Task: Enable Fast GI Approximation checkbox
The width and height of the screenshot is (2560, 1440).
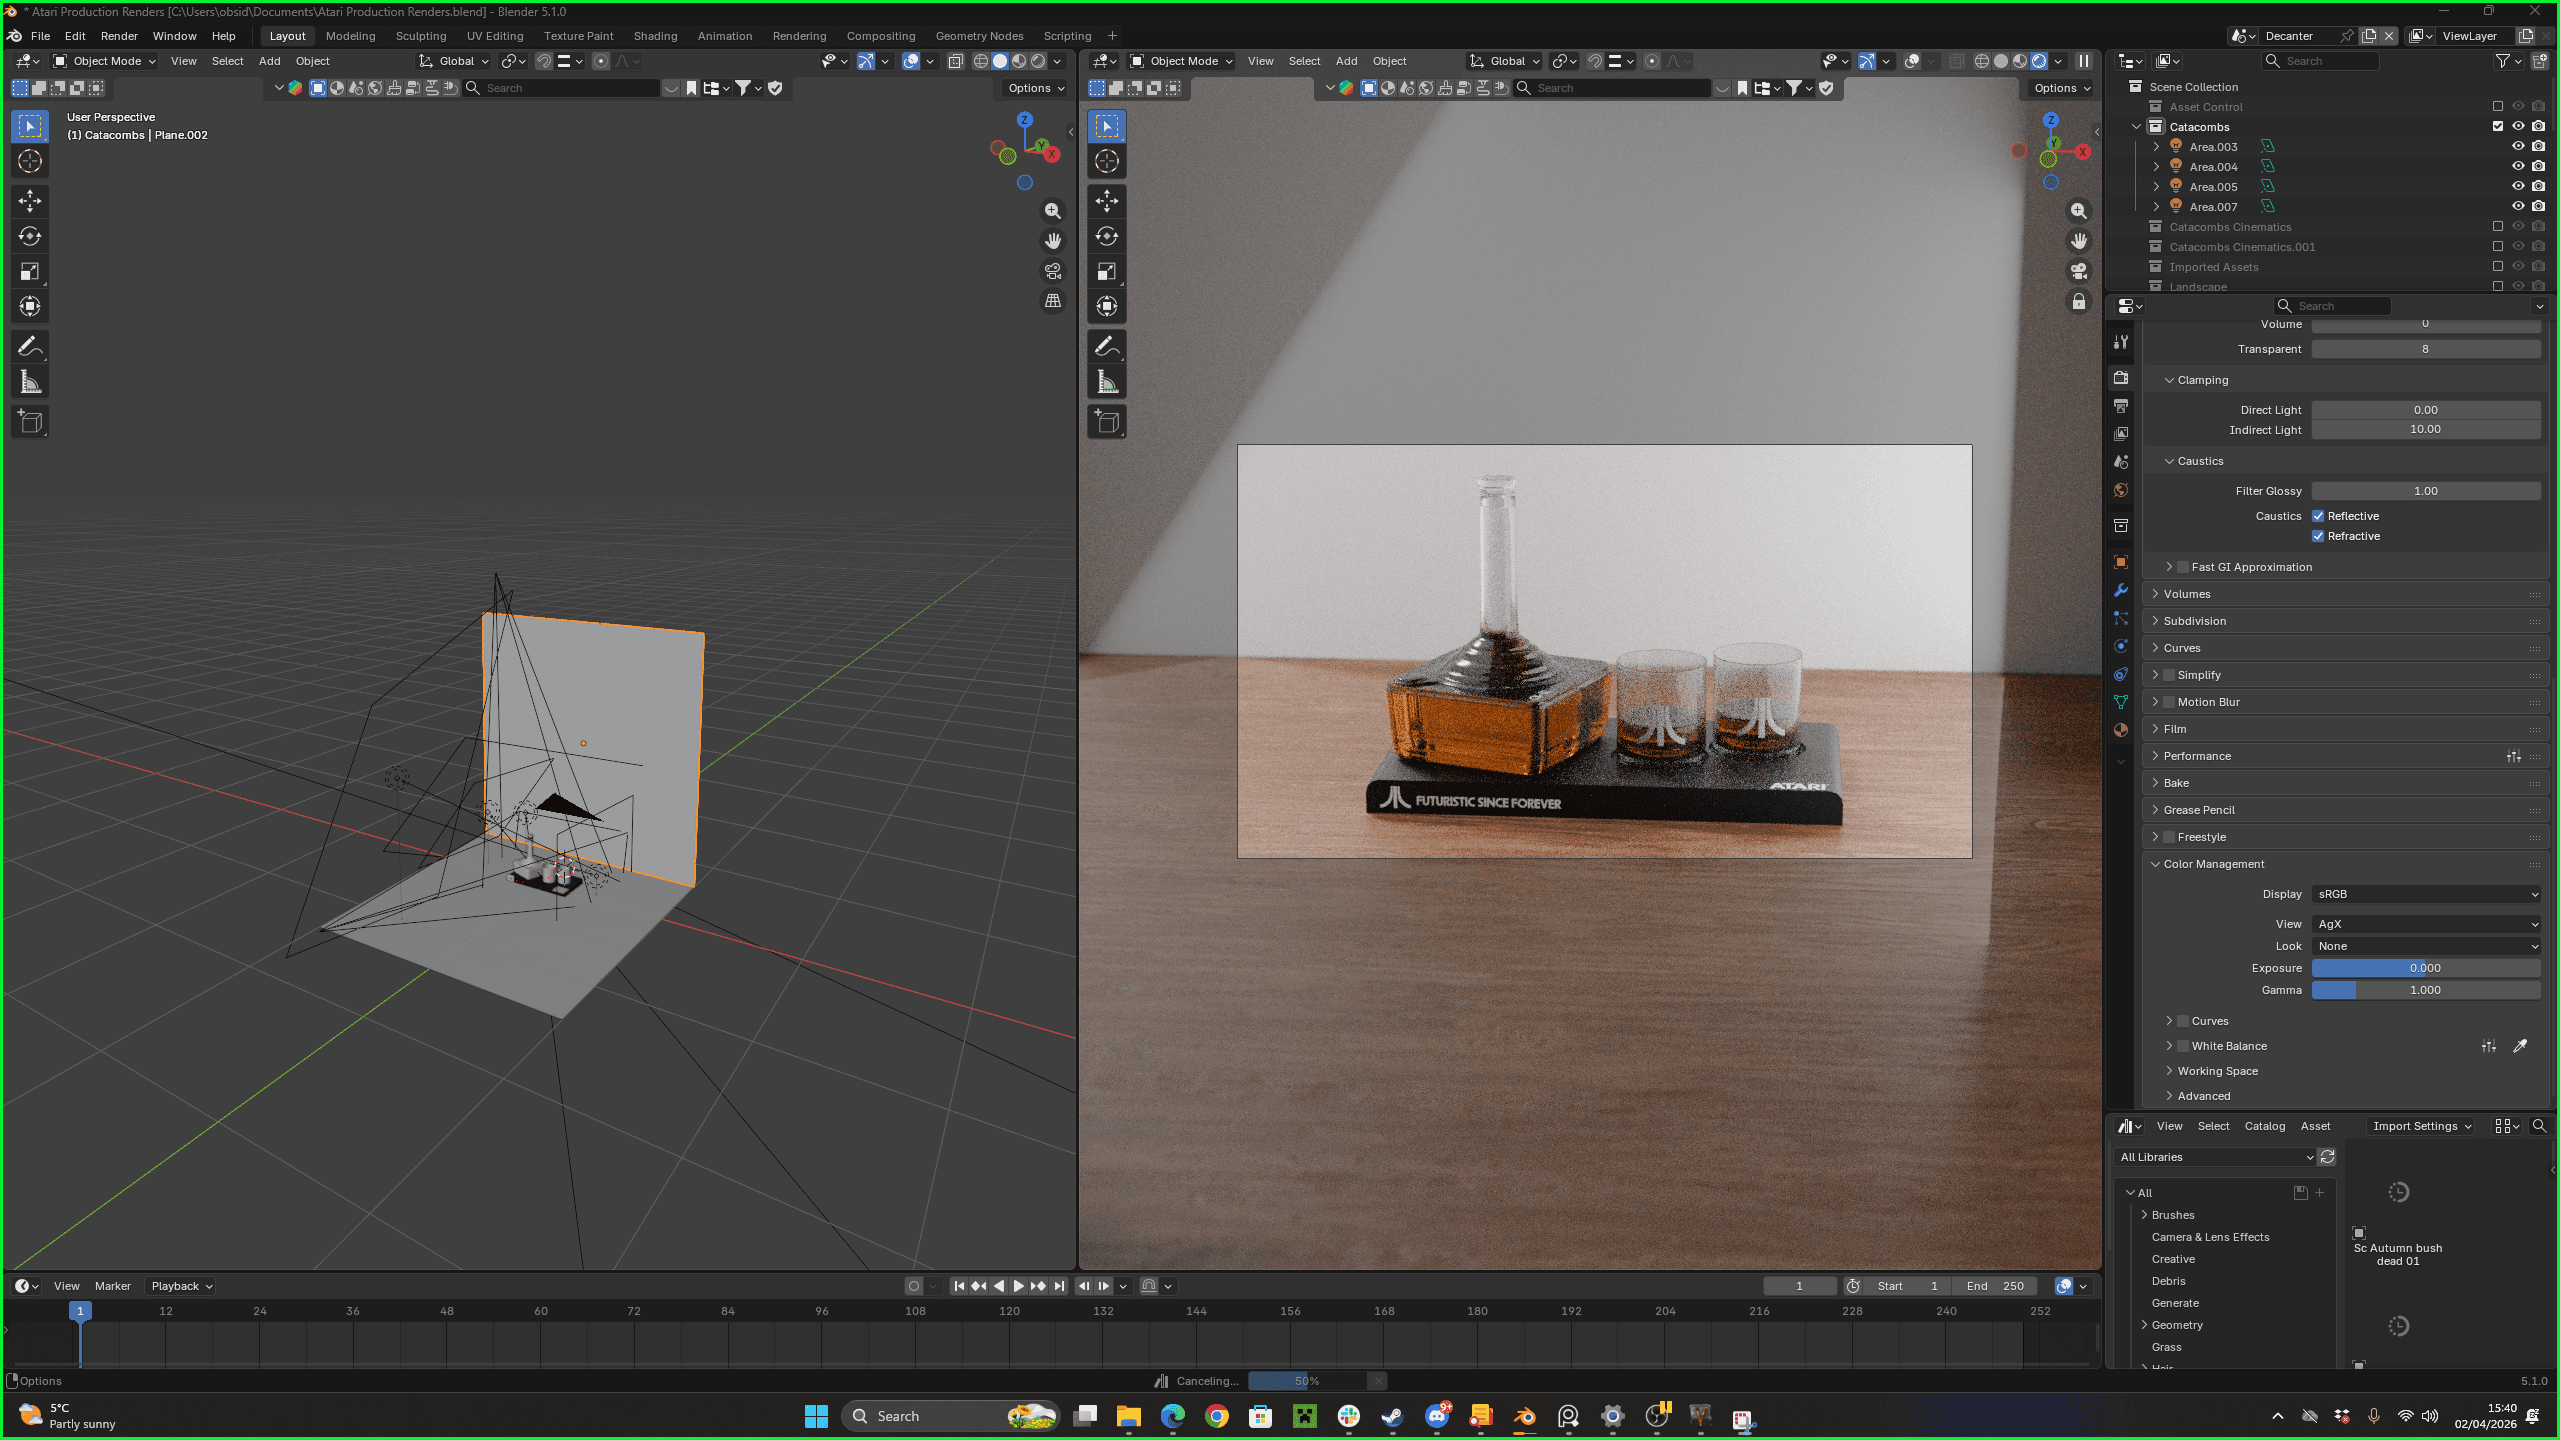Action: 2183,567
